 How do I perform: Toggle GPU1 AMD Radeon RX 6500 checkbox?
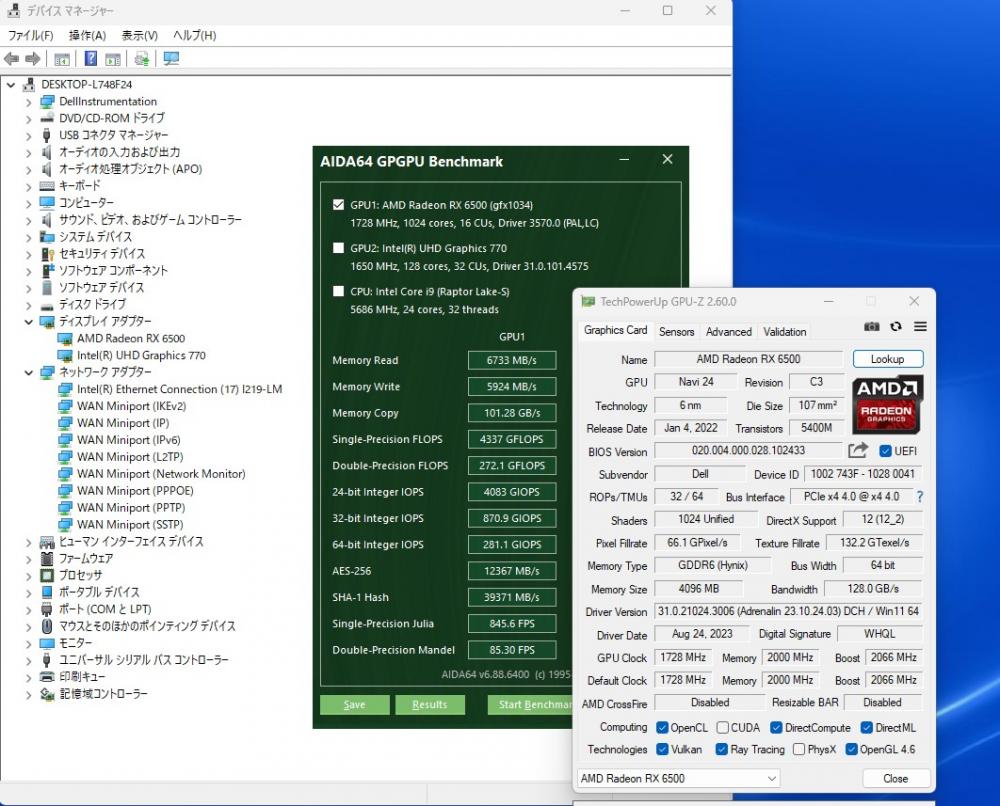click(339, 205)
